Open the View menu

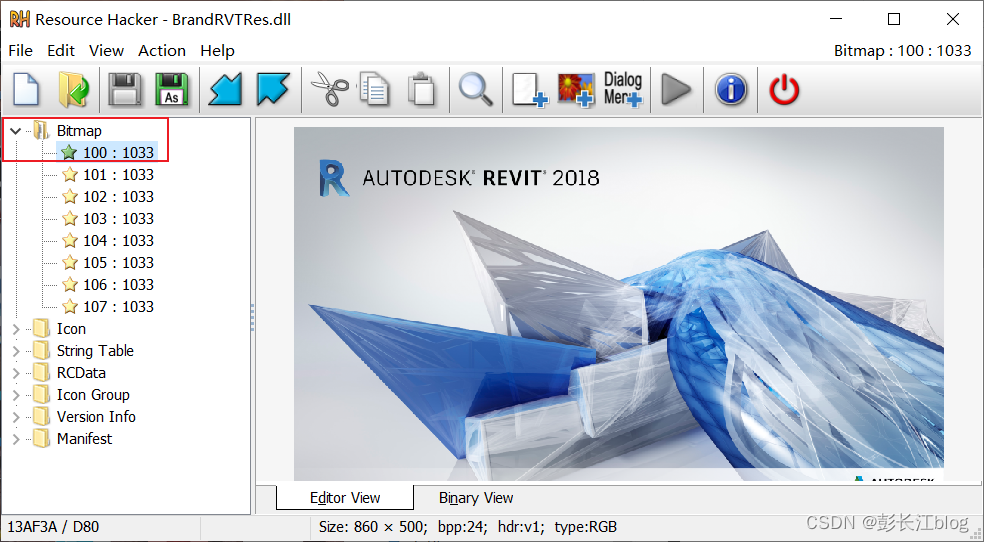pos(107,51)
